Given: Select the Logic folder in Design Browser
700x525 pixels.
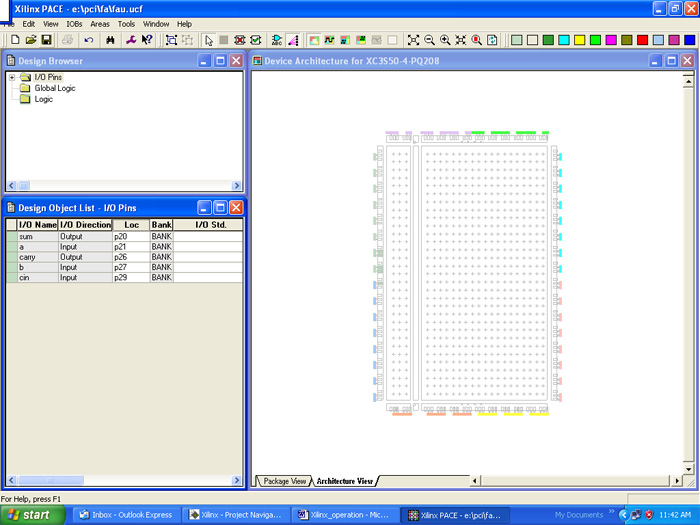Looking at the screenshot, I should point(43,99).
